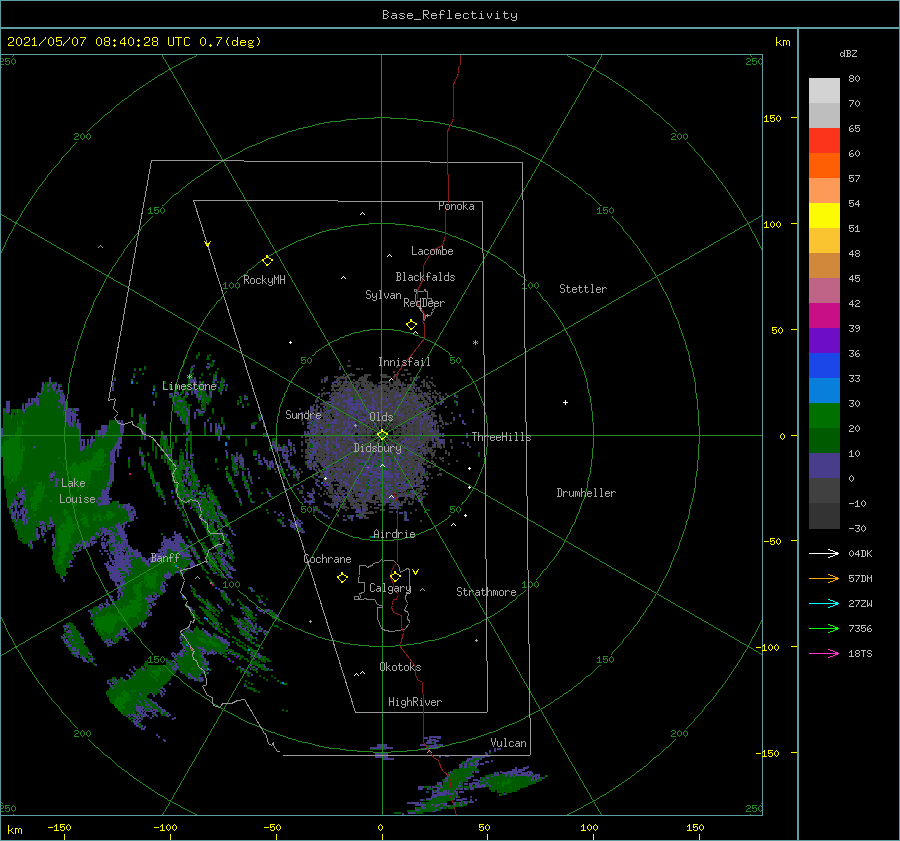Click the white 04DK arrow in legend
Screen dimensions: 900x841
pyautogui.click(x=824, y=553)
